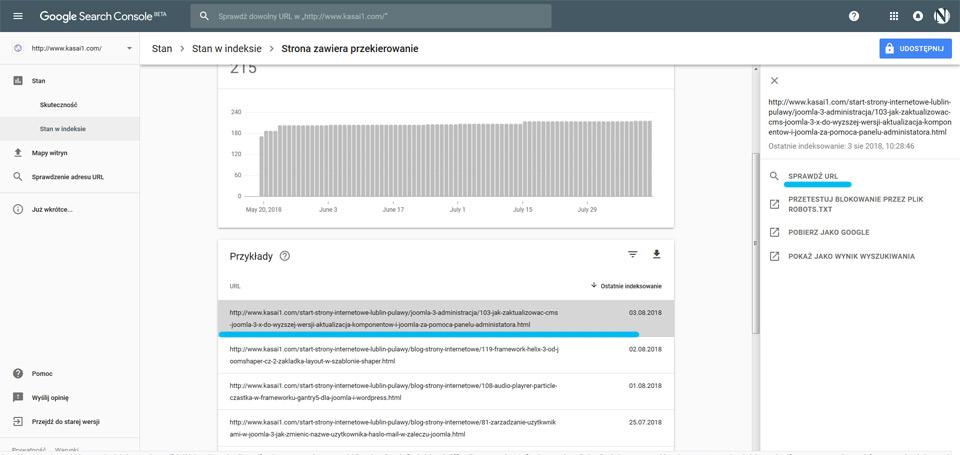The height and width of the screenshot is (455, 960).
Task: Click the Wyślij opinię feedback icon
Action: [x=18, y=397]
